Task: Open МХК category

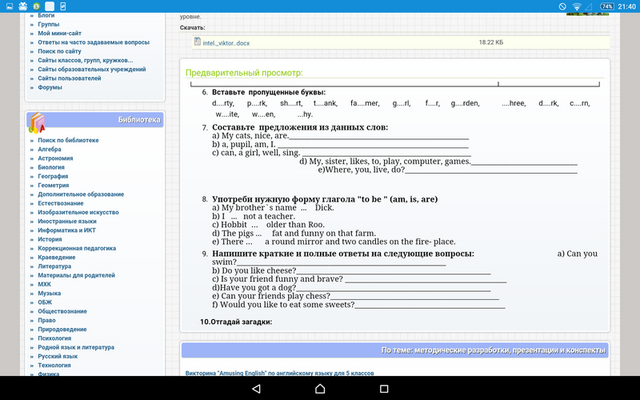Action: tap(44, 284)
